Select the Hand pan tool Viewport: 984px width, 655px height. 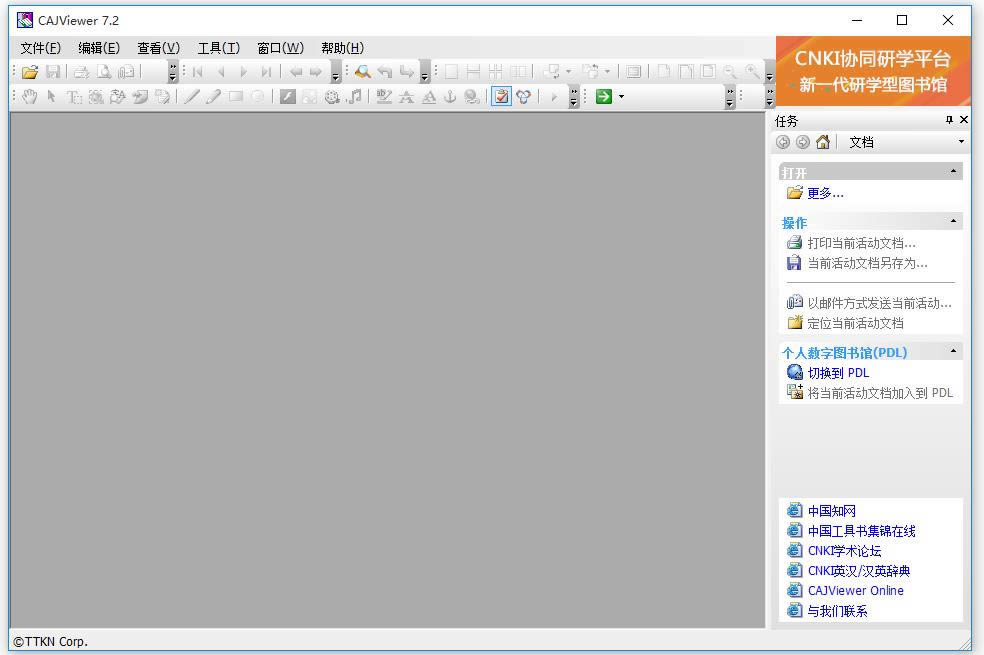(x=29, y=97)
